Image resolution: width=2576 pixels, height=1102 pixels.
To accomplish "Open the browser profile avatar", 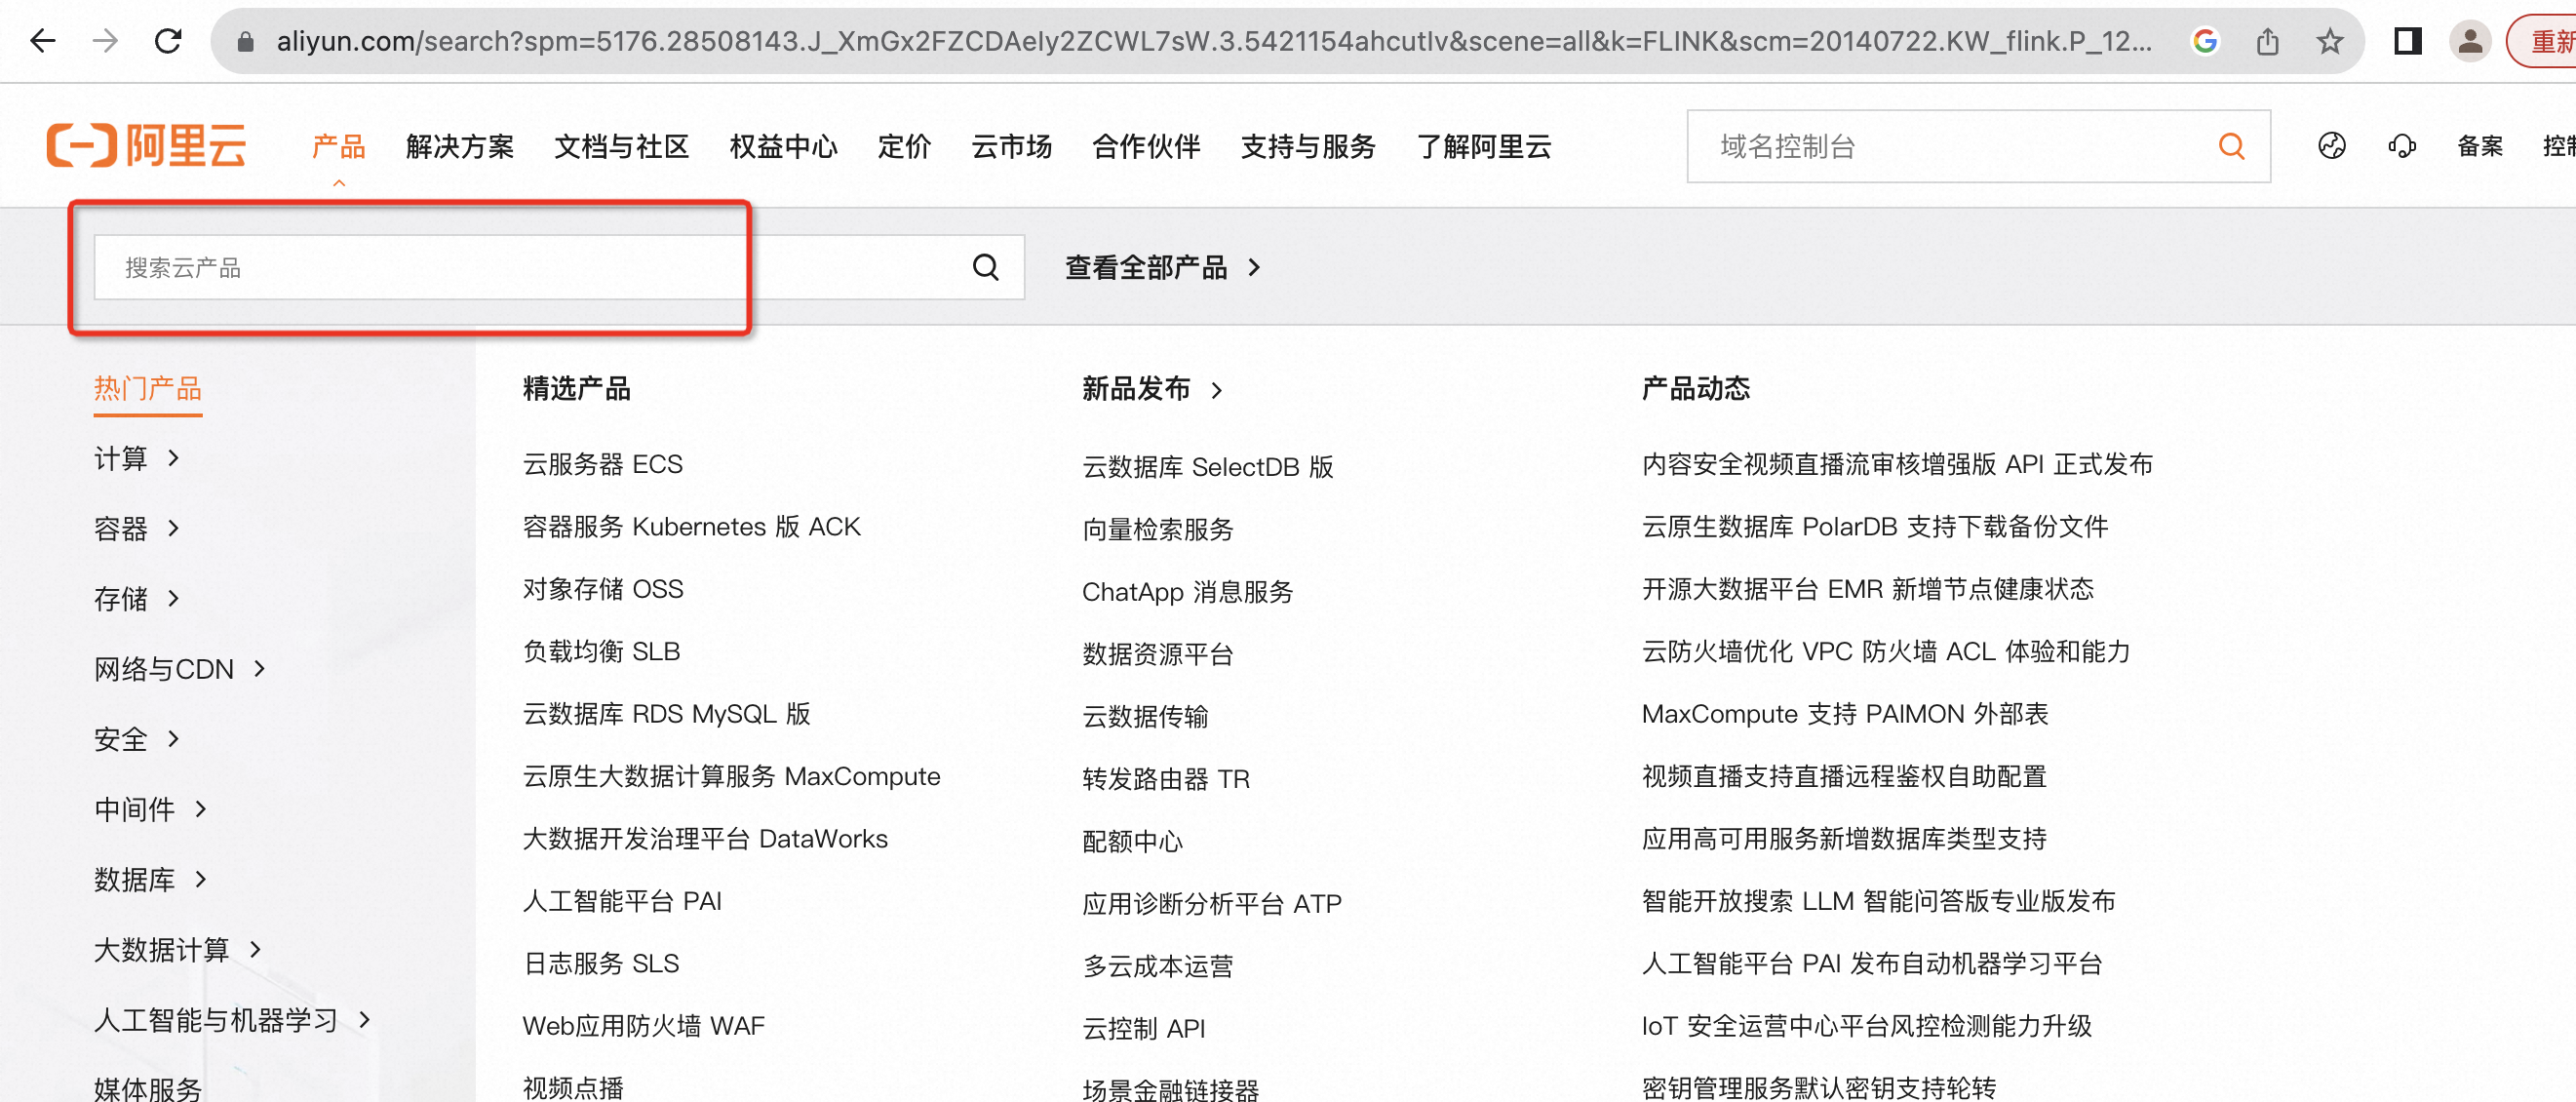I will (2469, 41).
